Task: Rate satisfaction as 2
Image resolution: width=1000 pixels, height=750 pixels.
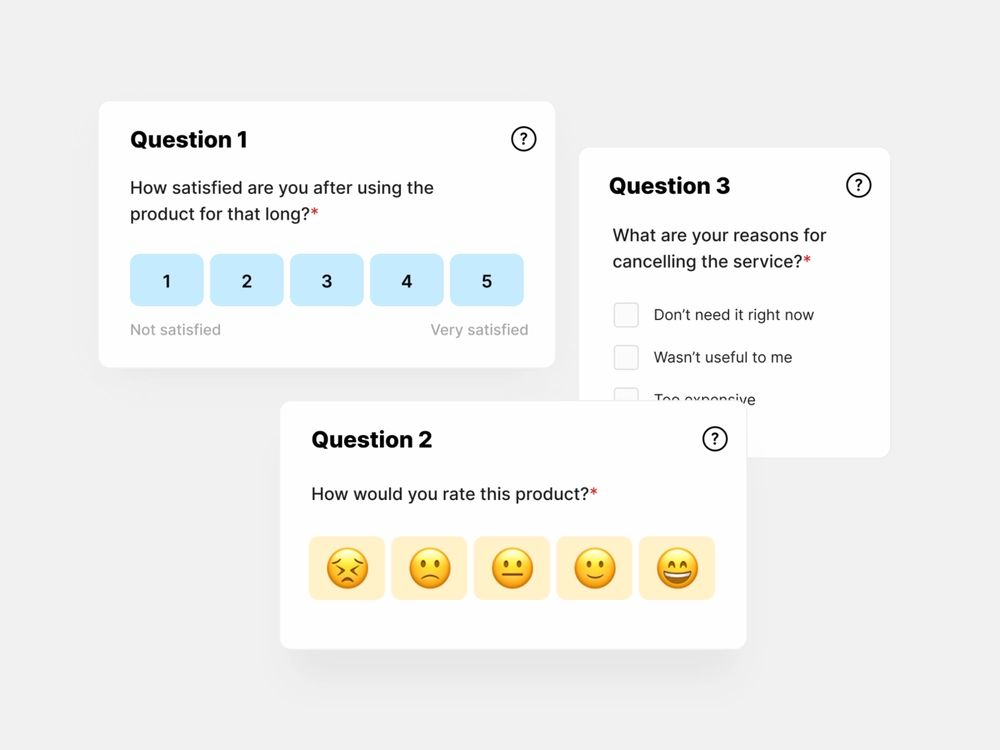Action: (247, 280)
